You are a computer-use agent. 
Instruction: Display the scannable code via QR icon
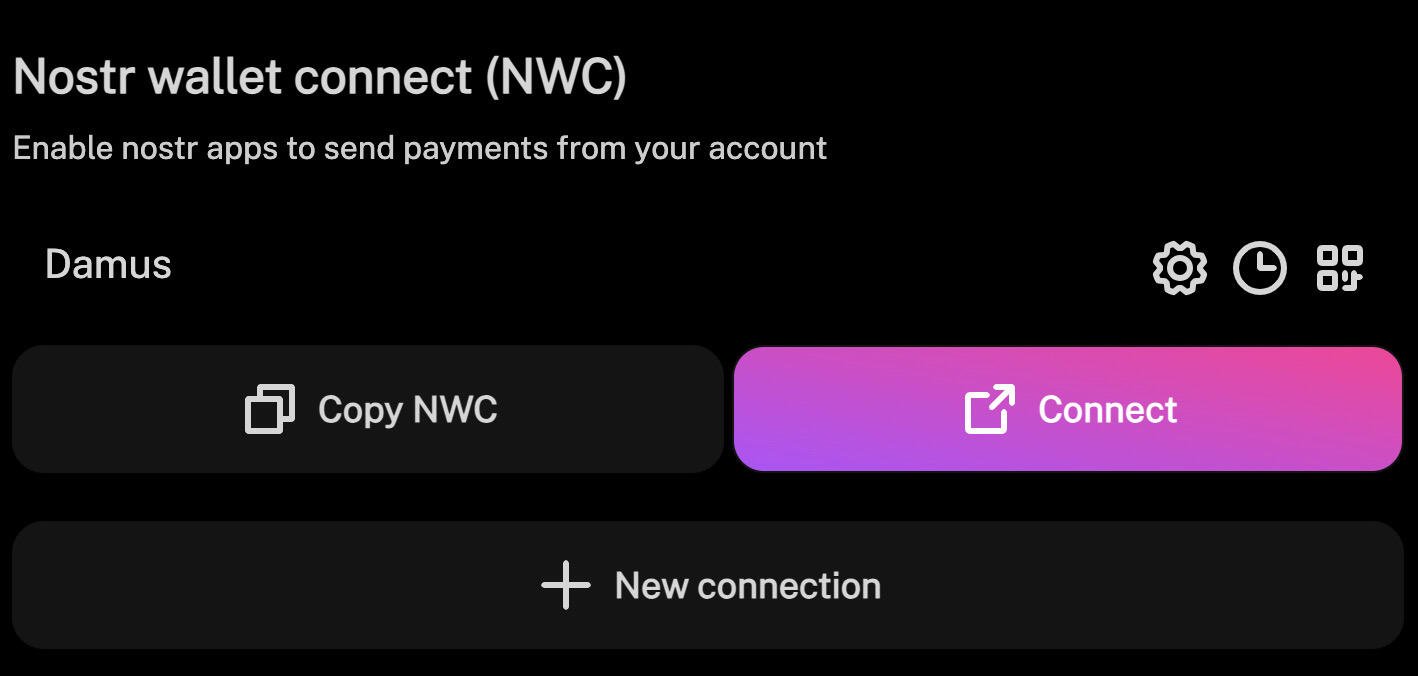point(1340,268)
